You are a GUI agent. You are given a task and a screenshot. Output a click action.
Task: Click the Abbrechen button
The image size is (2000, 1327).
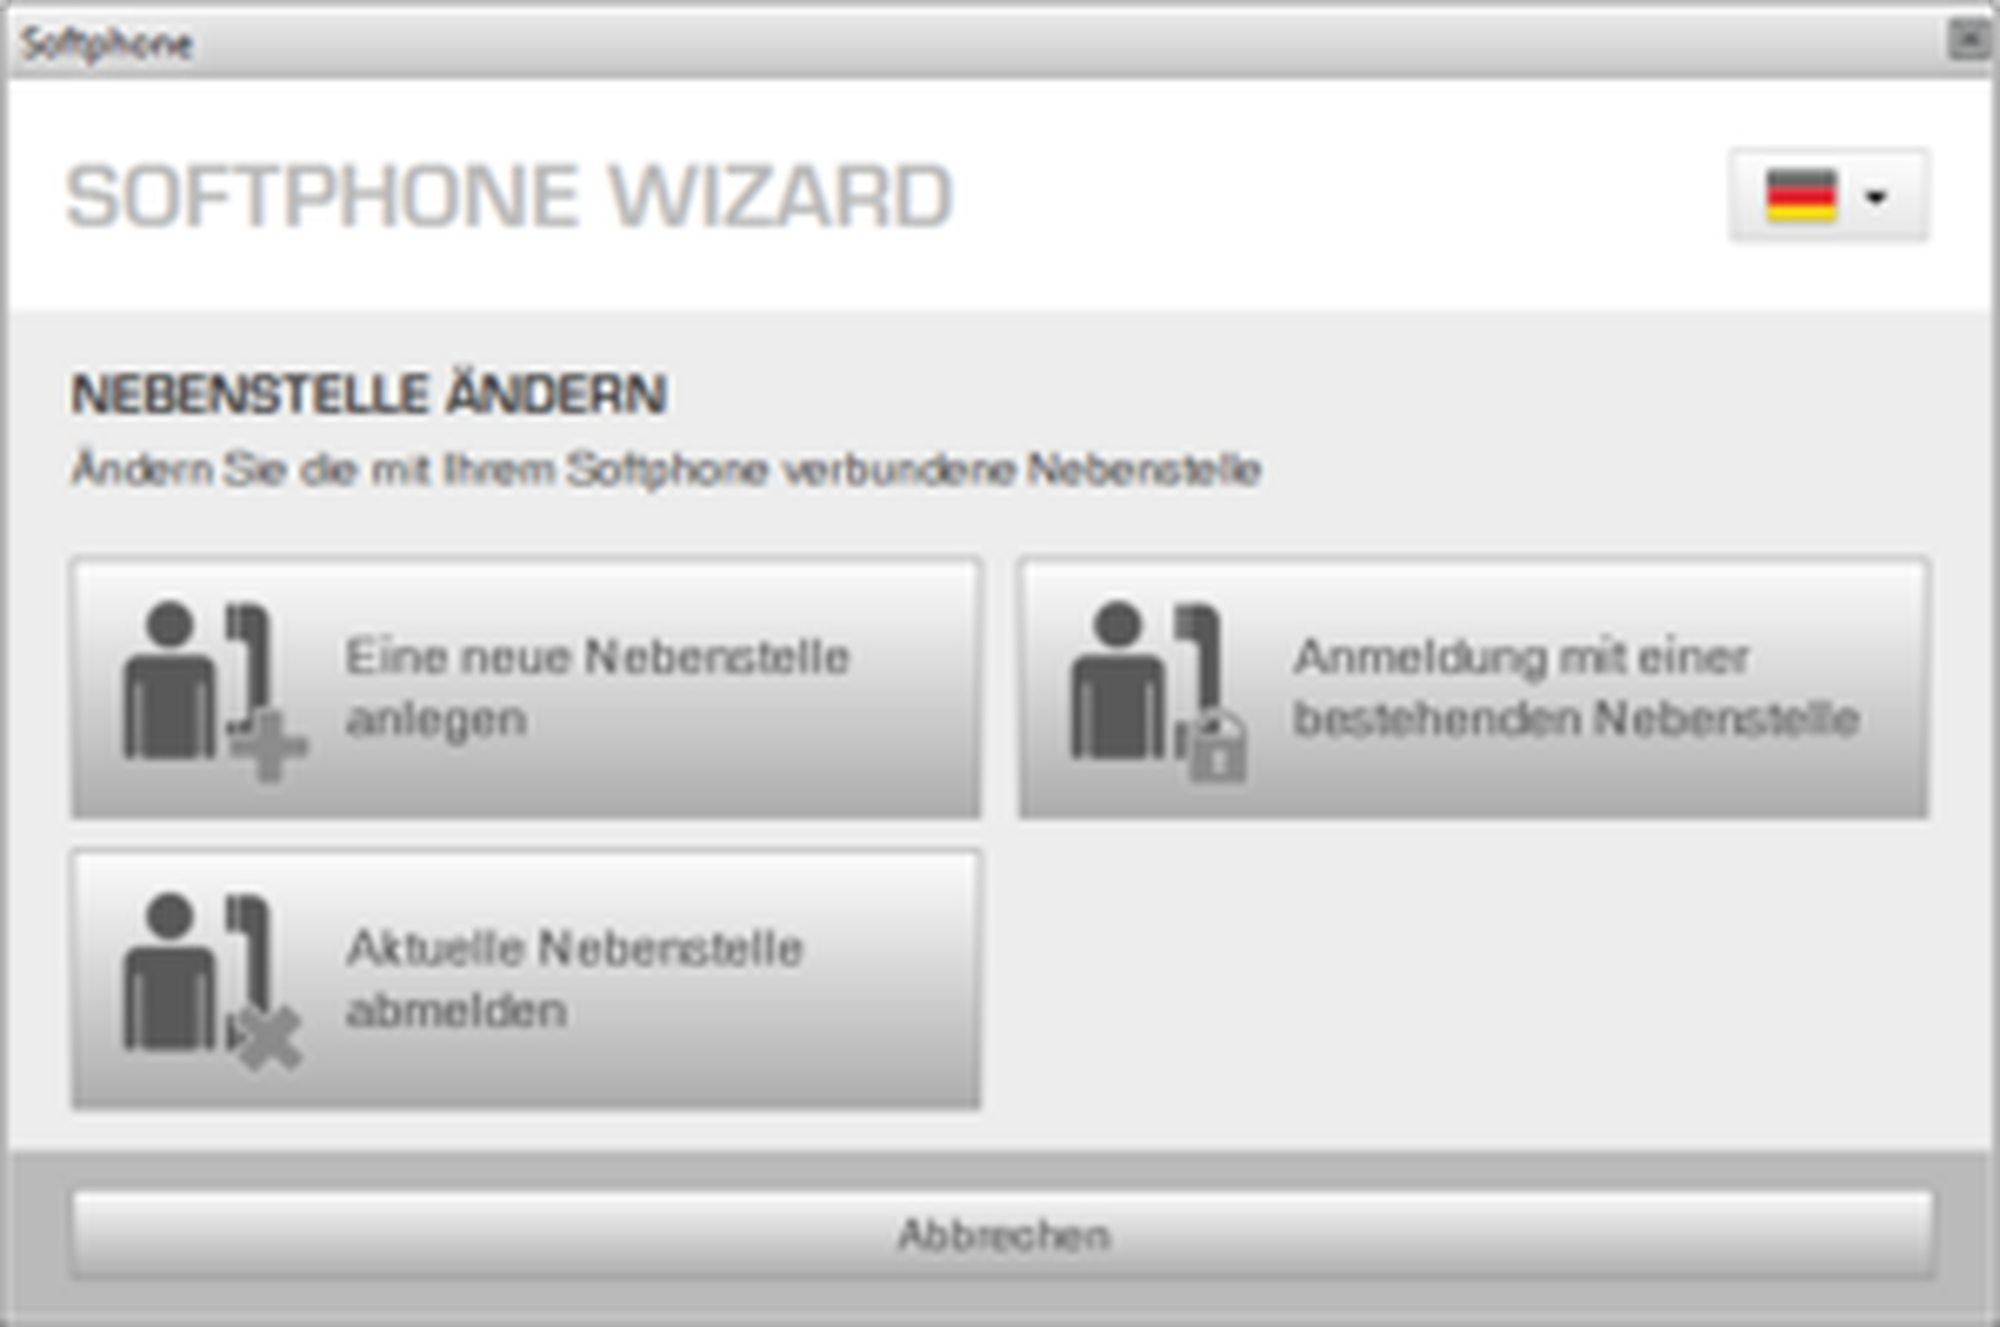[x=1002, y=1234]
